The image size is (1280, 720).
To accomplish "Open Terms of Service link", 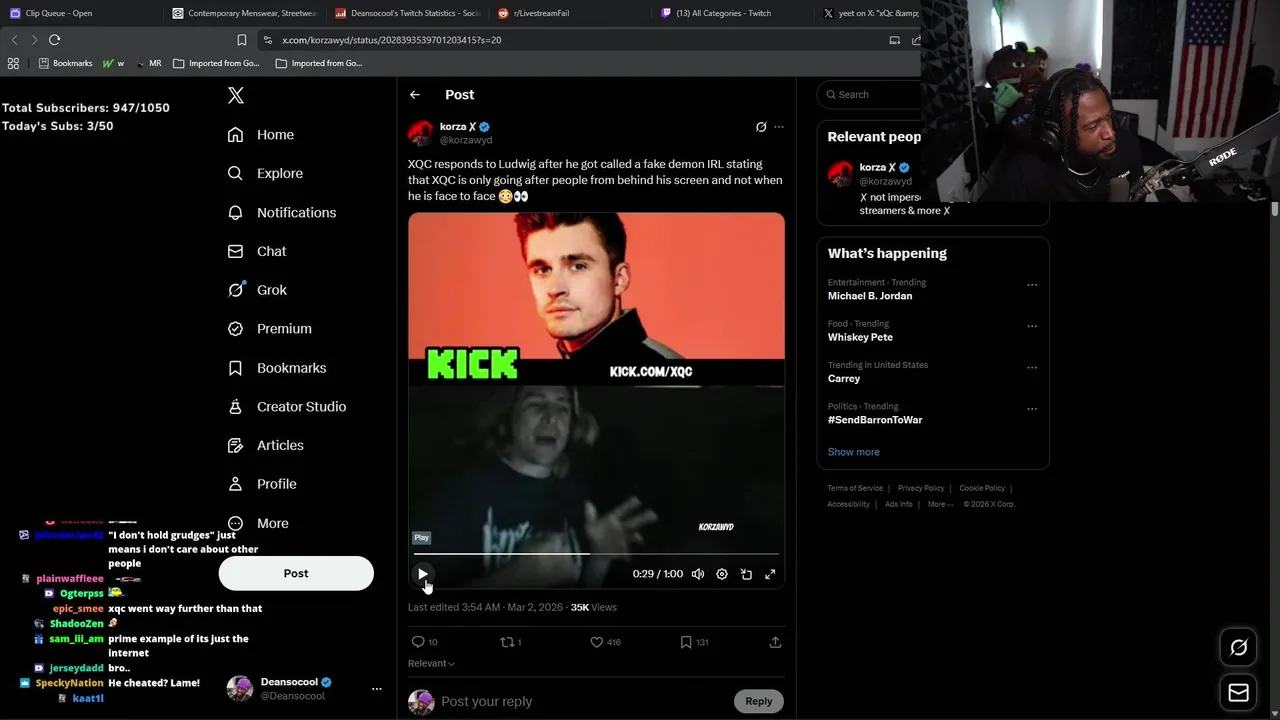I will [855, 488].
